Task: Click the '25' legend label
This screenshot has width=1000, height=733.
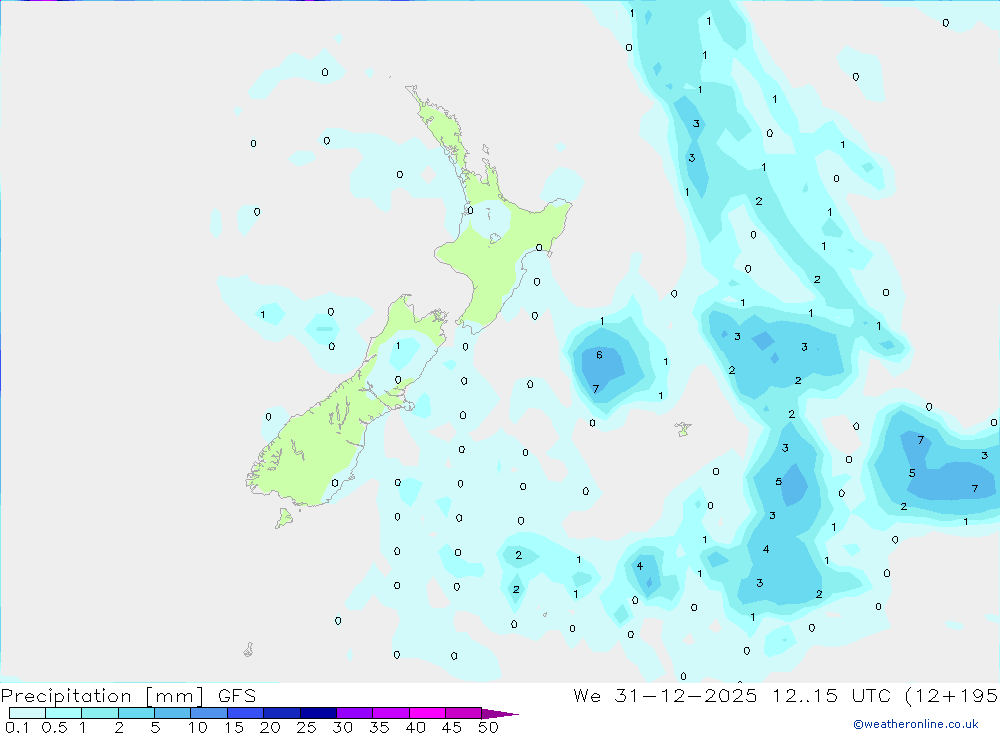Action: coord(306,727)
